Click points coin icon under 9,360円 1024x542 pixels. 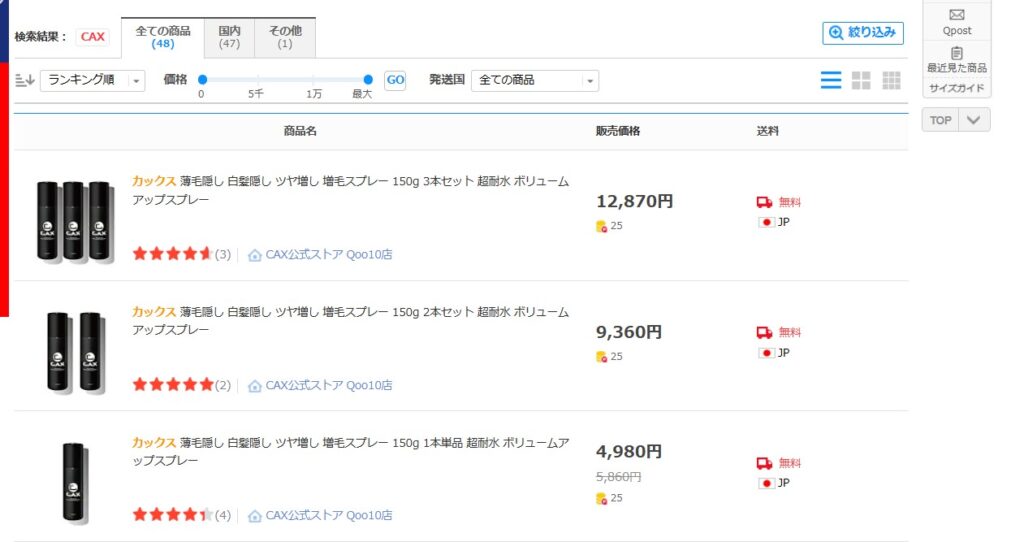(601, 357)
